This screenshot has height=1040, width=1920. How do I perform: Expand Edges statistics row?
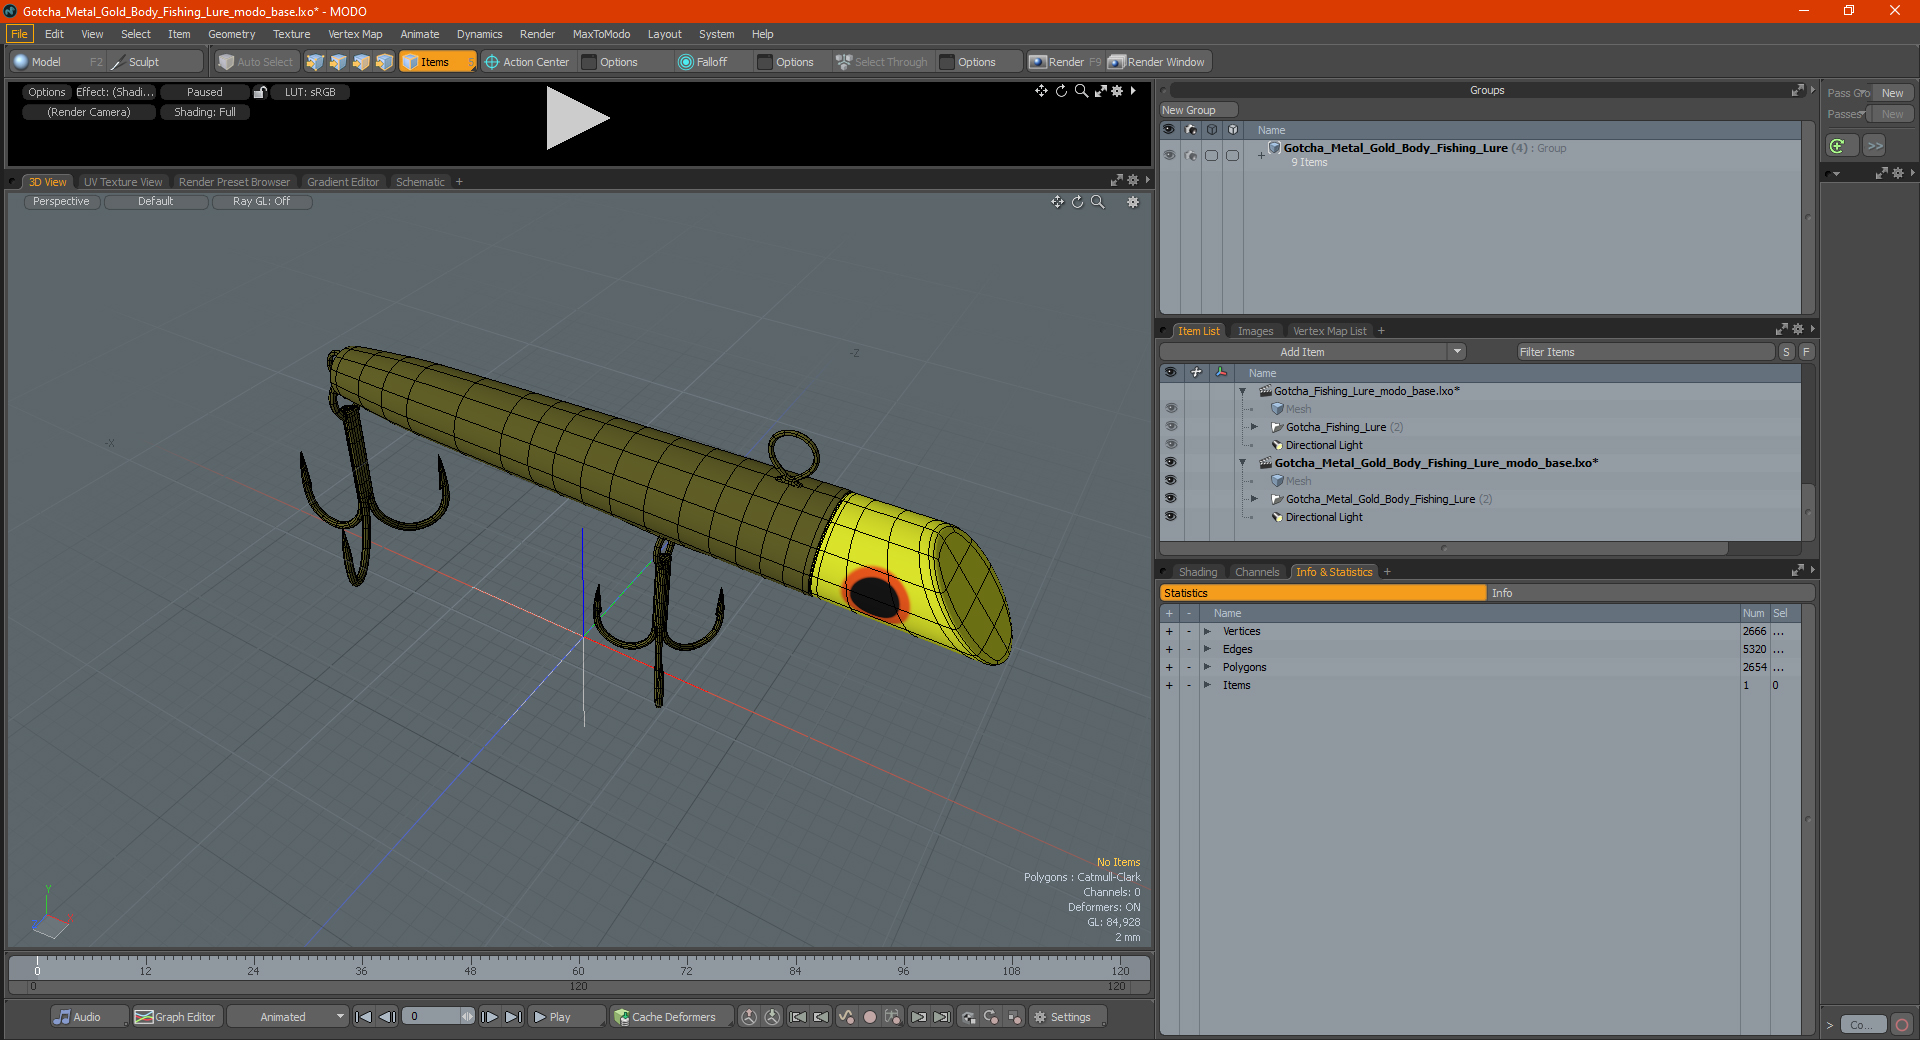click(x=1207, y=649)
